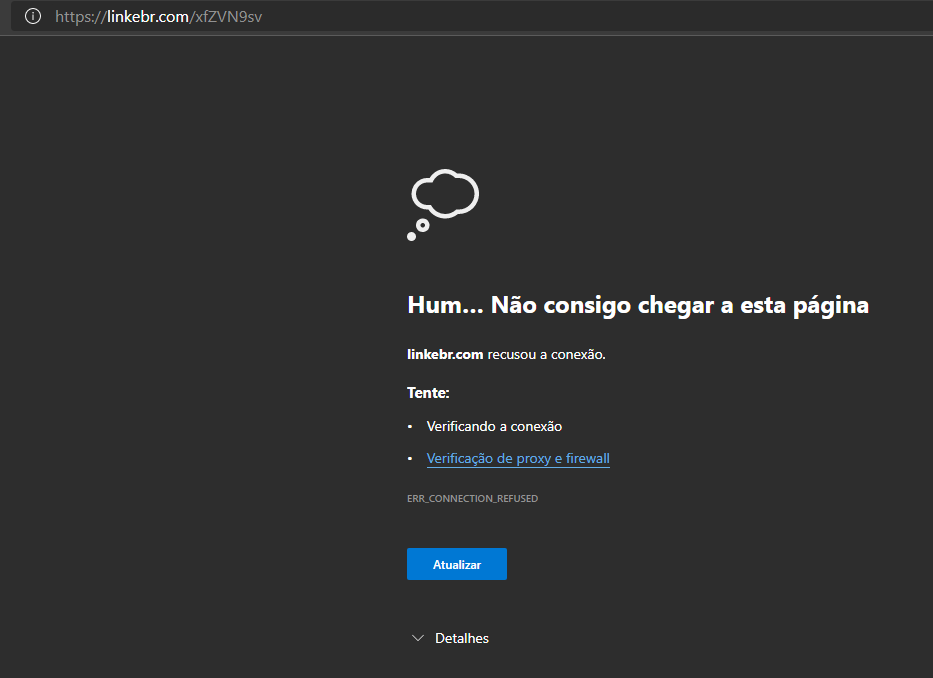Click the thought cloud error icon
Screen dimensions: 933x678
[443, 205]
